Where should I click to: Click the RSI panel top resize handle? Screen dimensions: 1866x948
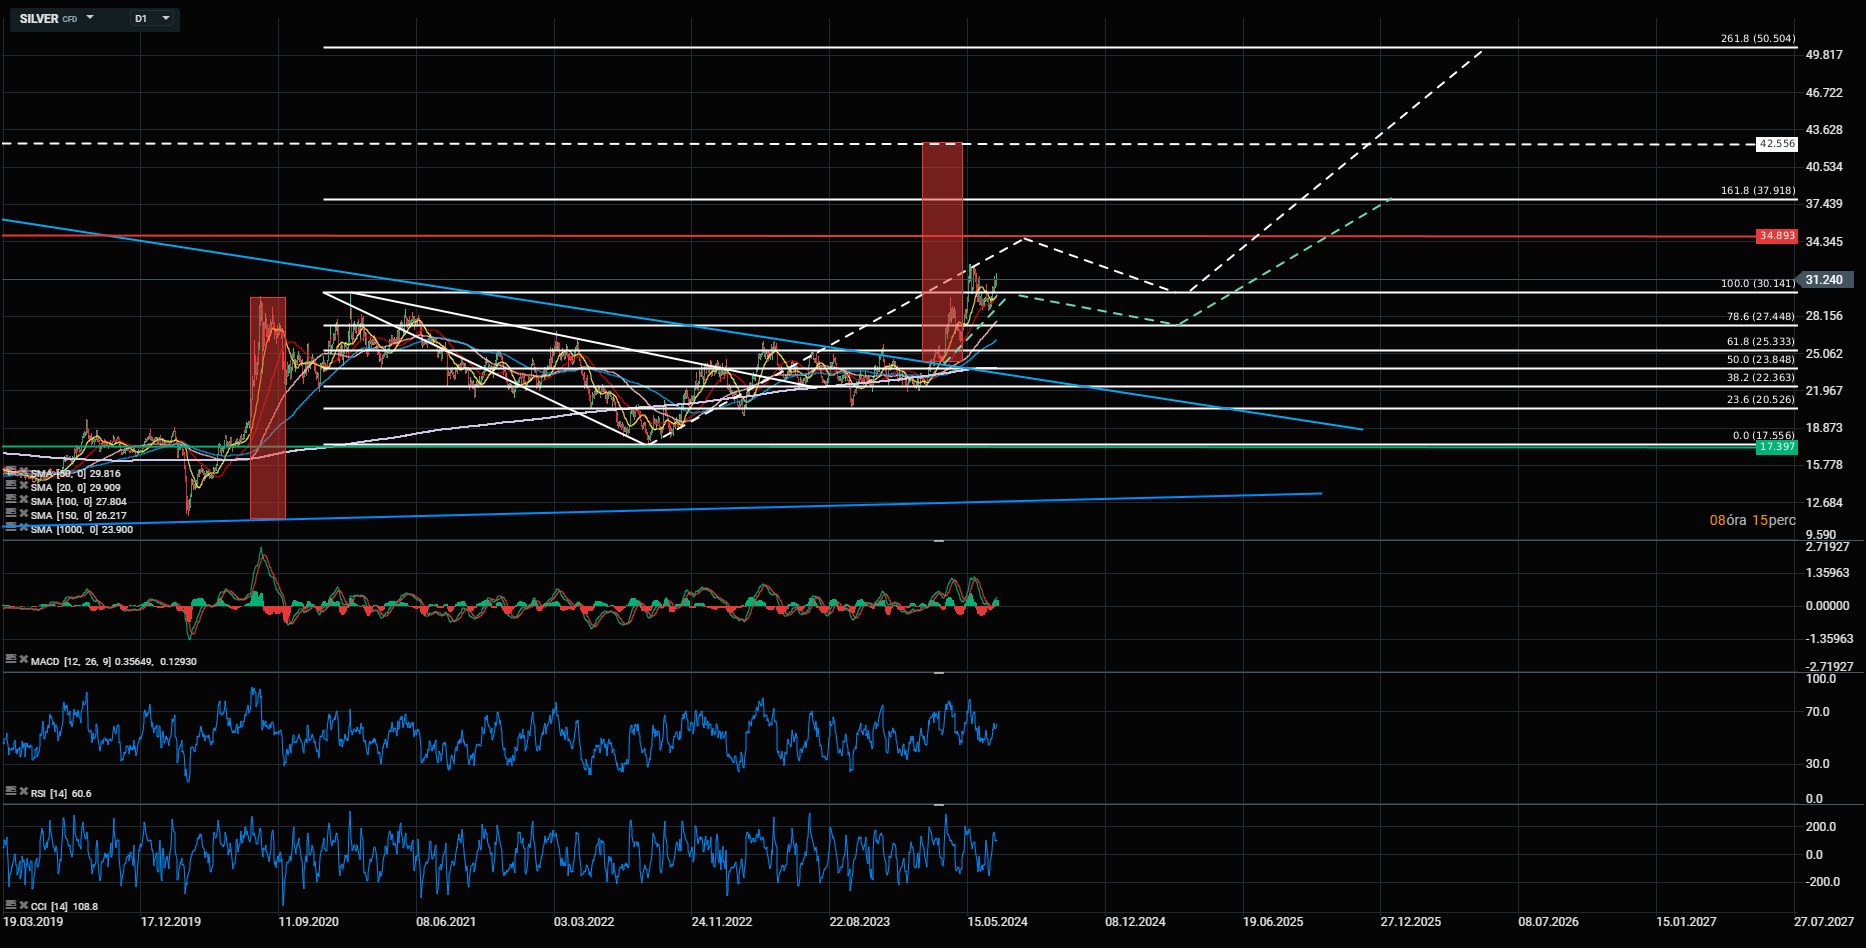[x=939, y=673]
